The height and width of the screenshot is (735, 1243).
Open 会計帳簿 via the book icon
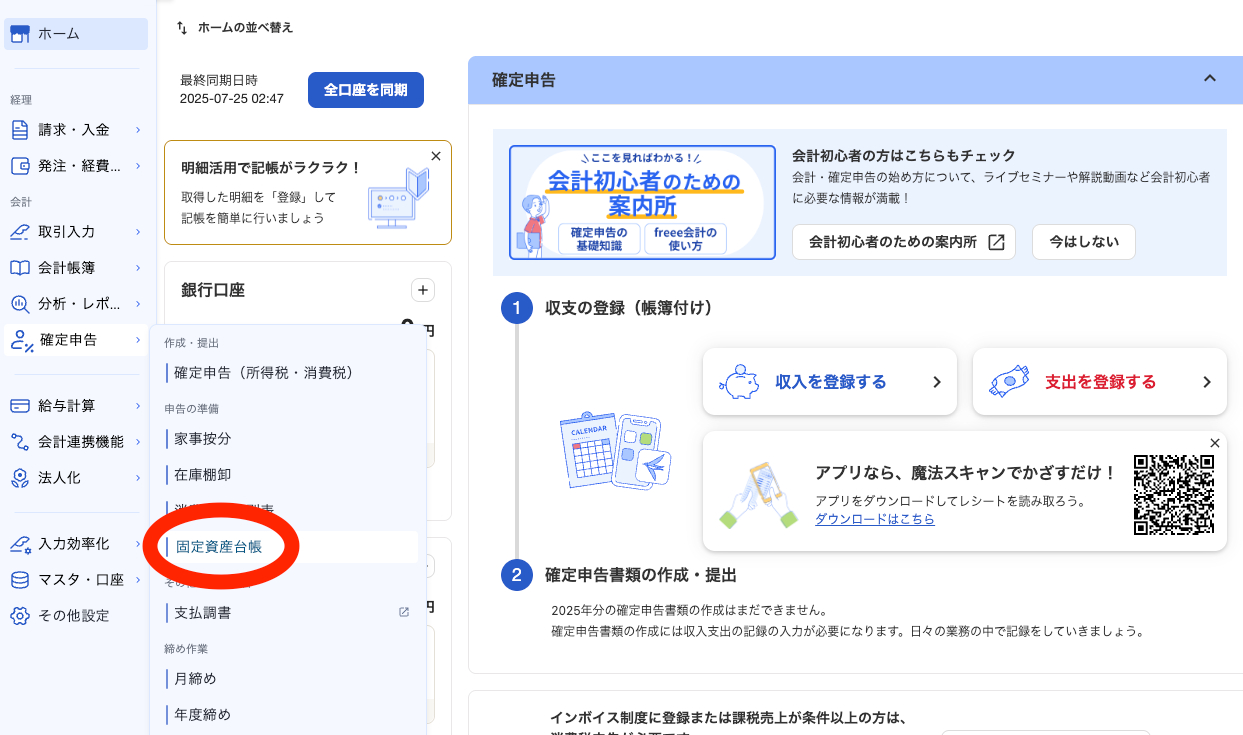pos(19,267)
